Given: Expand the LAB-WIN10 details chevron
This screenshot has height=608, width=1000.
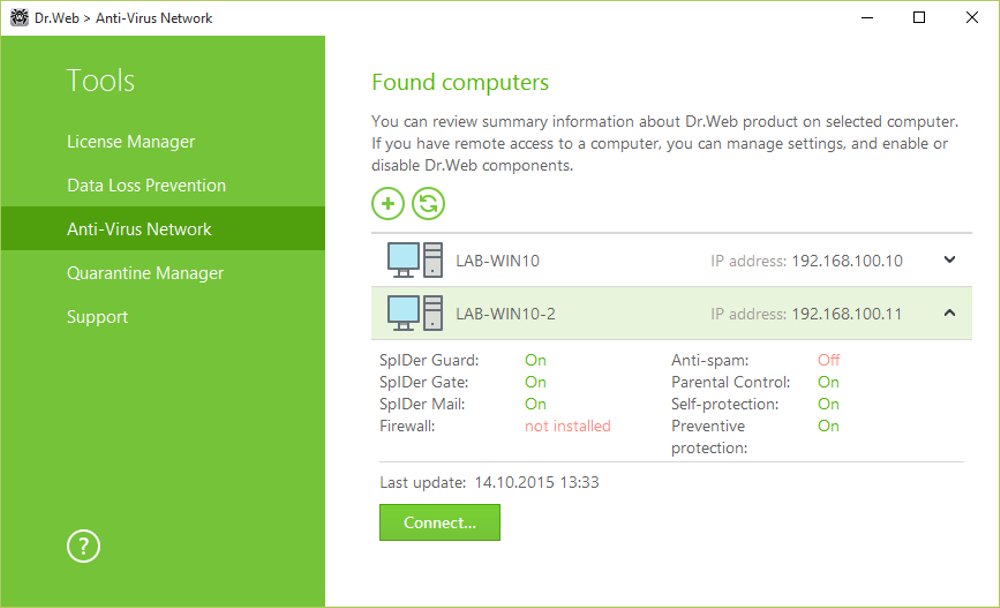Looking at the screenshot, I should 950,260.
